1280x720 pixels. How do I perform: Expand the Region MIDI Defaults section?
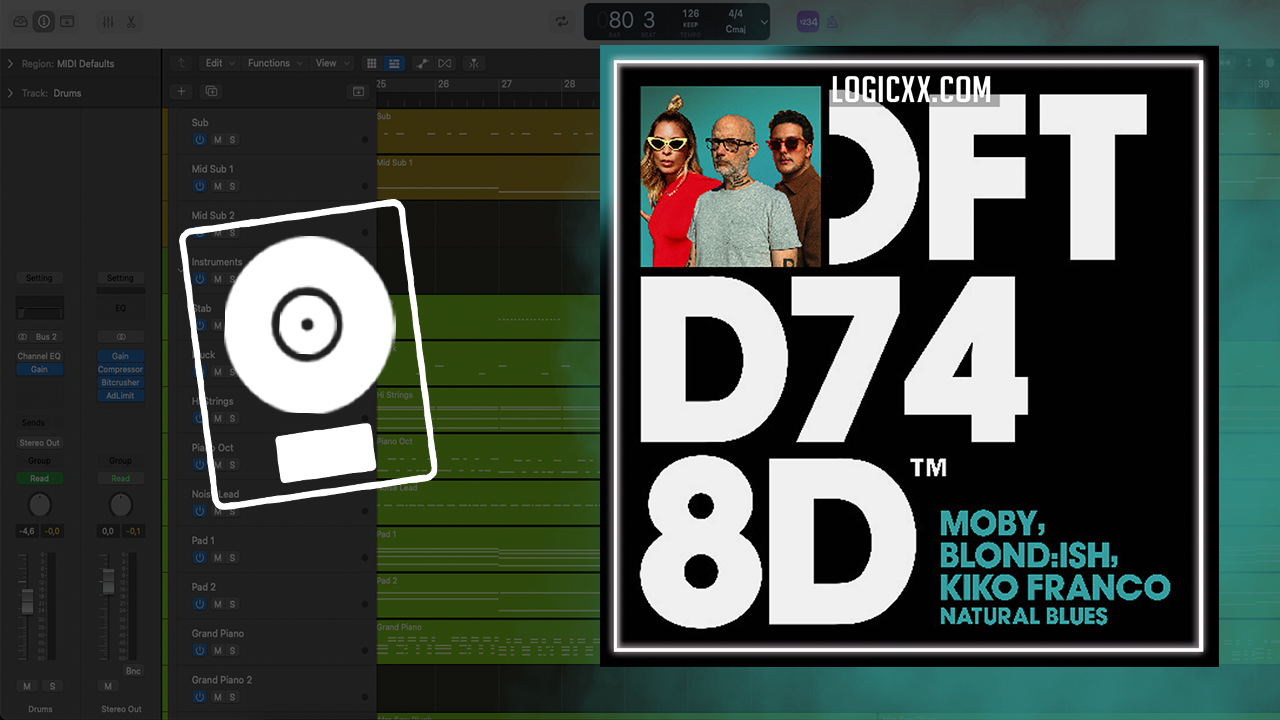(x=11, y=64)
